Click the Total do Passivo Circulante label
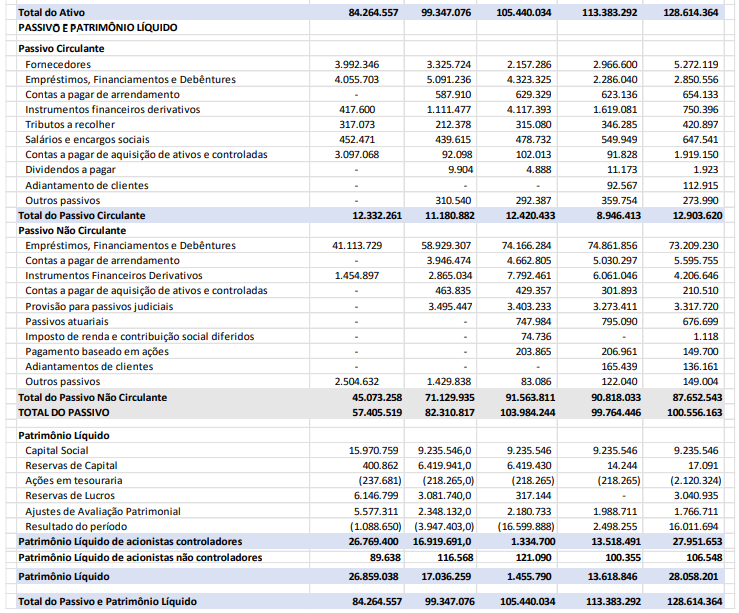Image resolution: width=739 pixels, height=613 pixels. click(82, 215)
